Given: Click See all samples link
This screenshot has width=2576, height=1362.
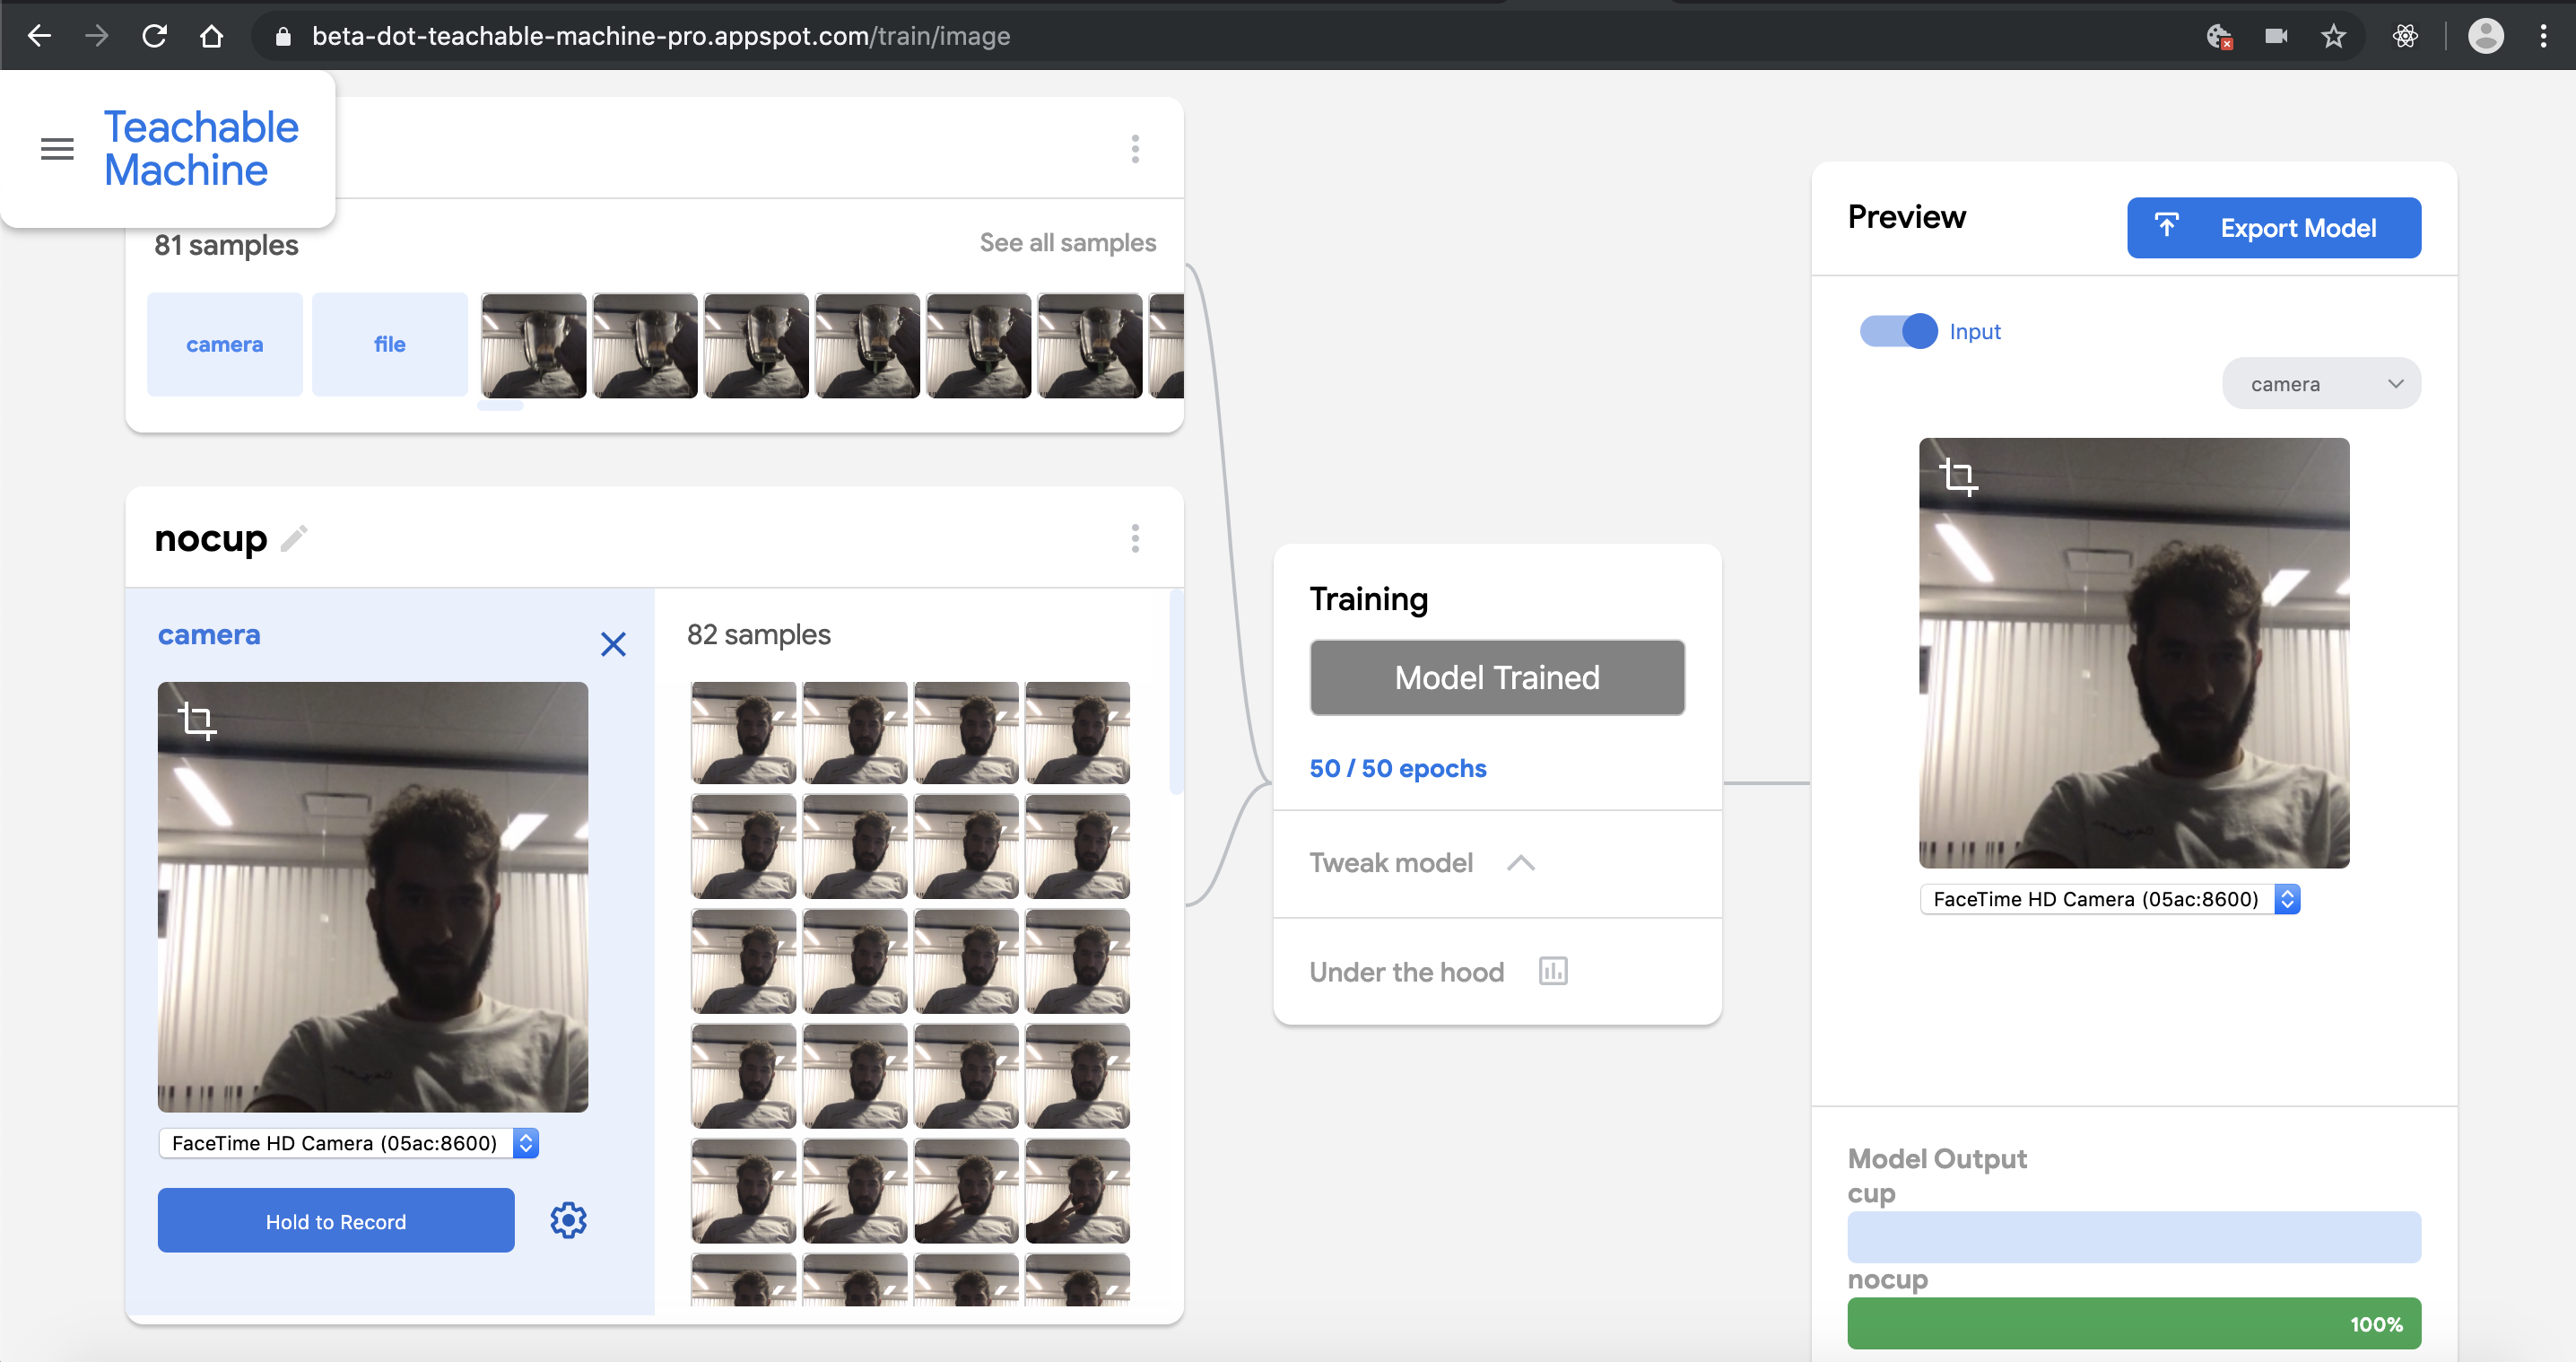Looking at the screenshot, I should coord(1067,242).
